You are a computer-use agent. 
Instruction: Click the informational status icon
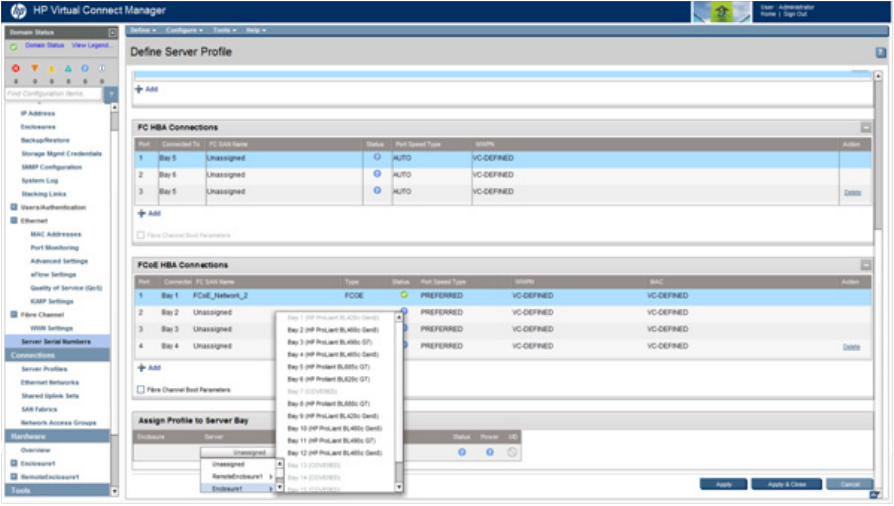click(101, 68)
